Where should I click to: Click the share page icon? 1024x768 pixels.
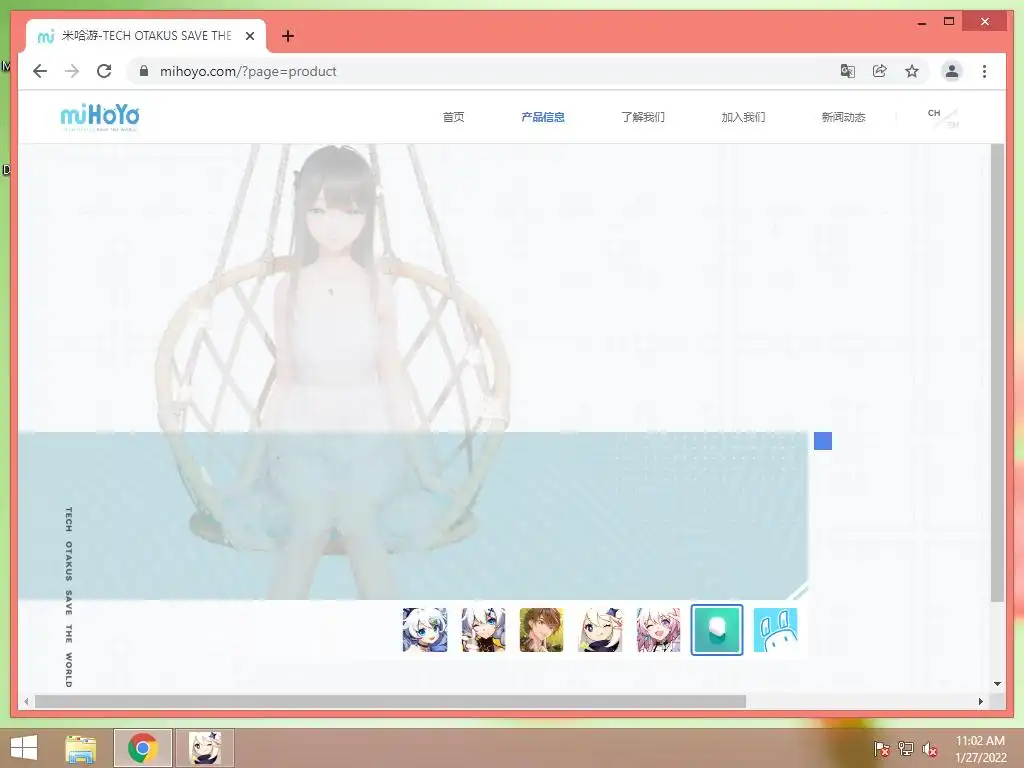pyautogui.click(x=880, y=71)
